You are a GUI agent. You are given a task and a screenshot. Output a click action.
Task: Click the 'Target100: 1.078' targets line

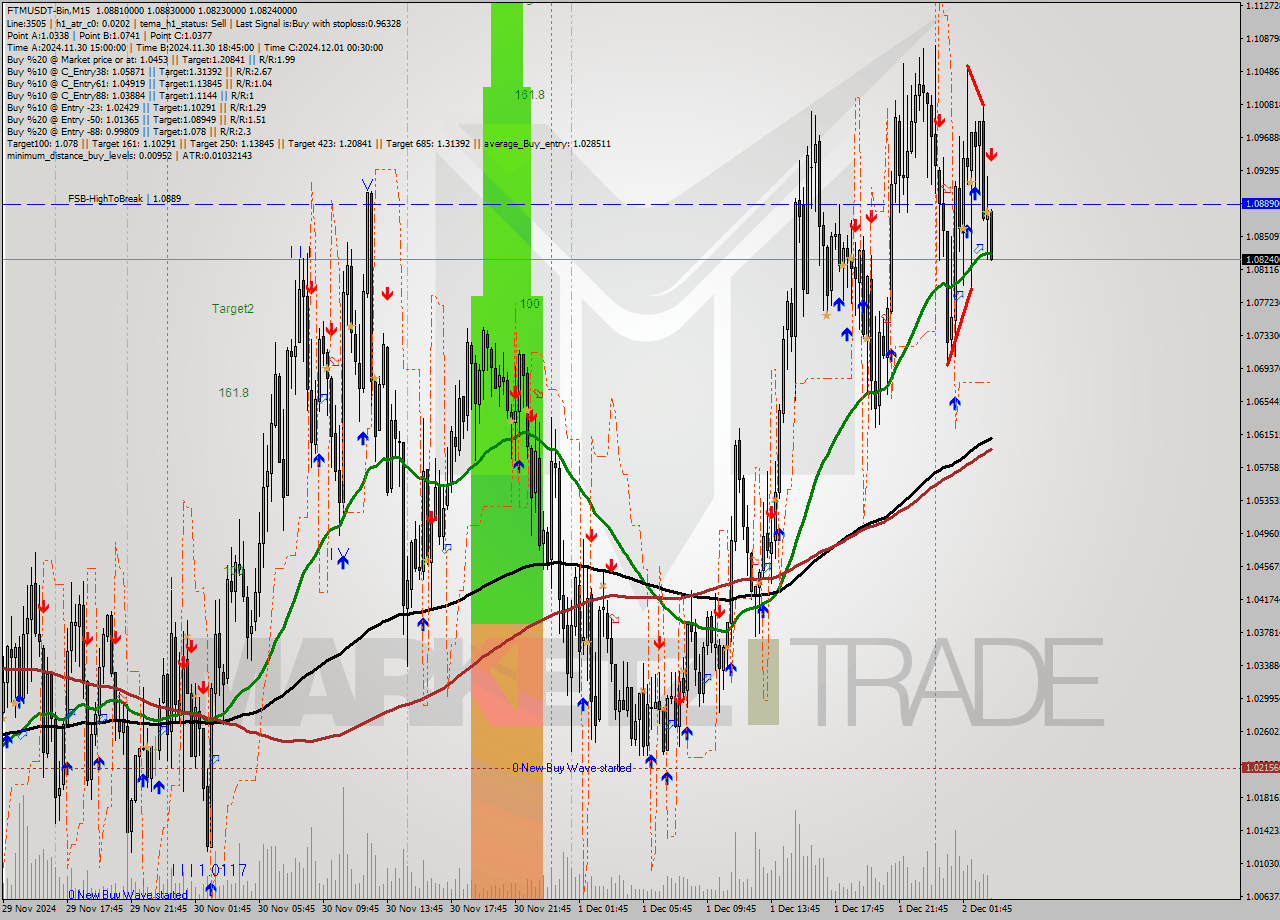308,143
